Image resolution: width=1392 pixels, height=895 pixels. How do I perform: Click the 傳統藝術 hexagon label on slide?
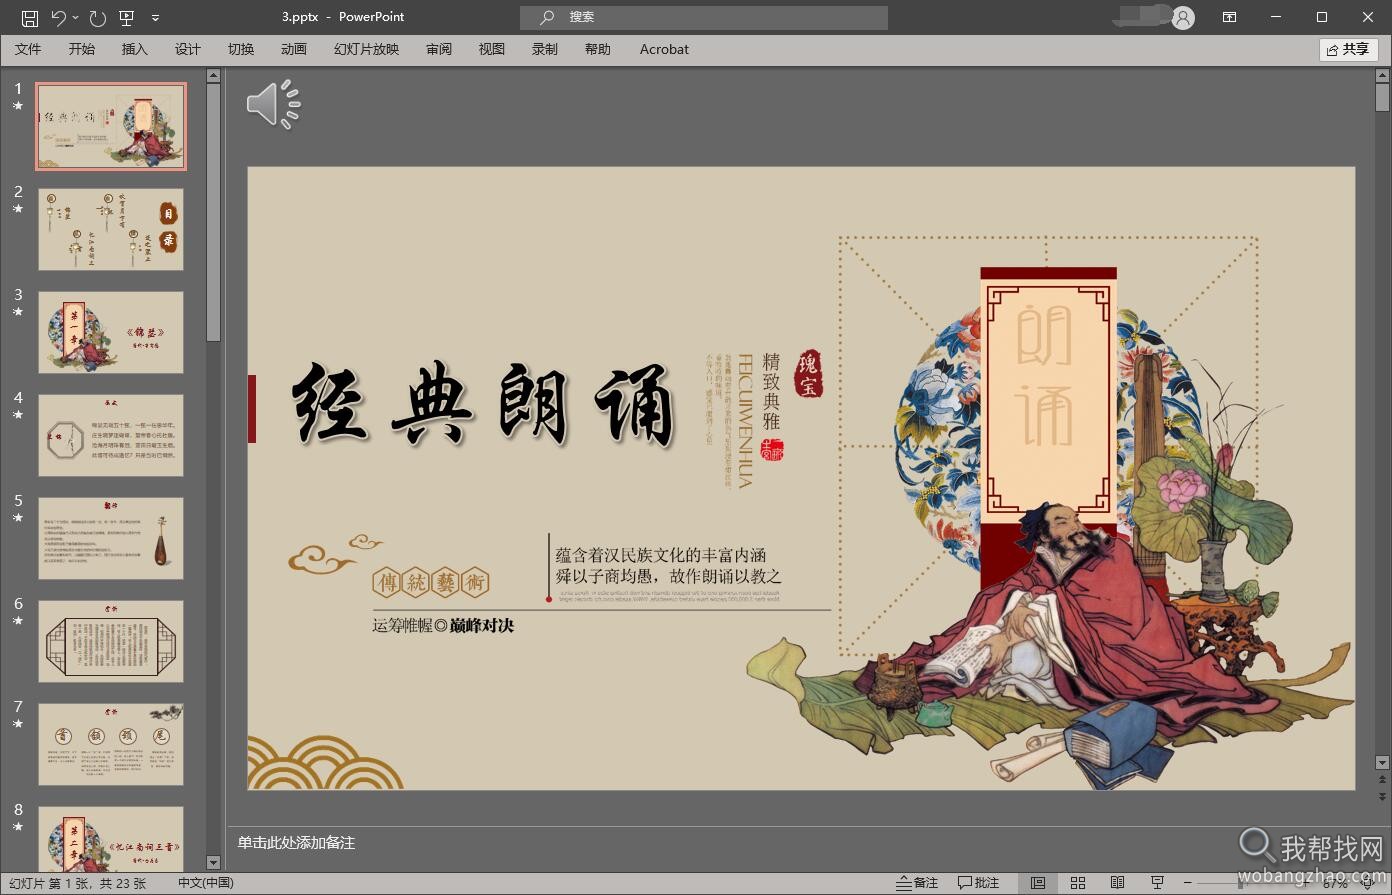(431, 582)
